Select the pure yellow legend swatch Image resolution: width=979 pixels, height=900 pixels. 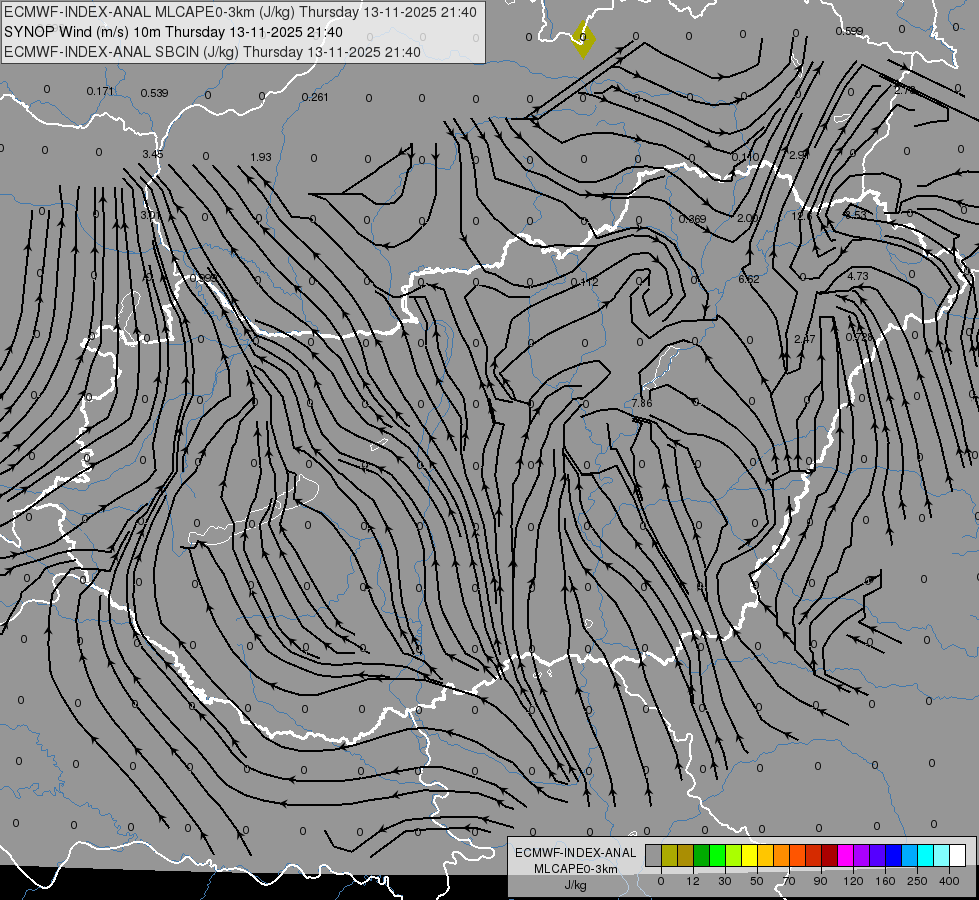tap(749, 855)
